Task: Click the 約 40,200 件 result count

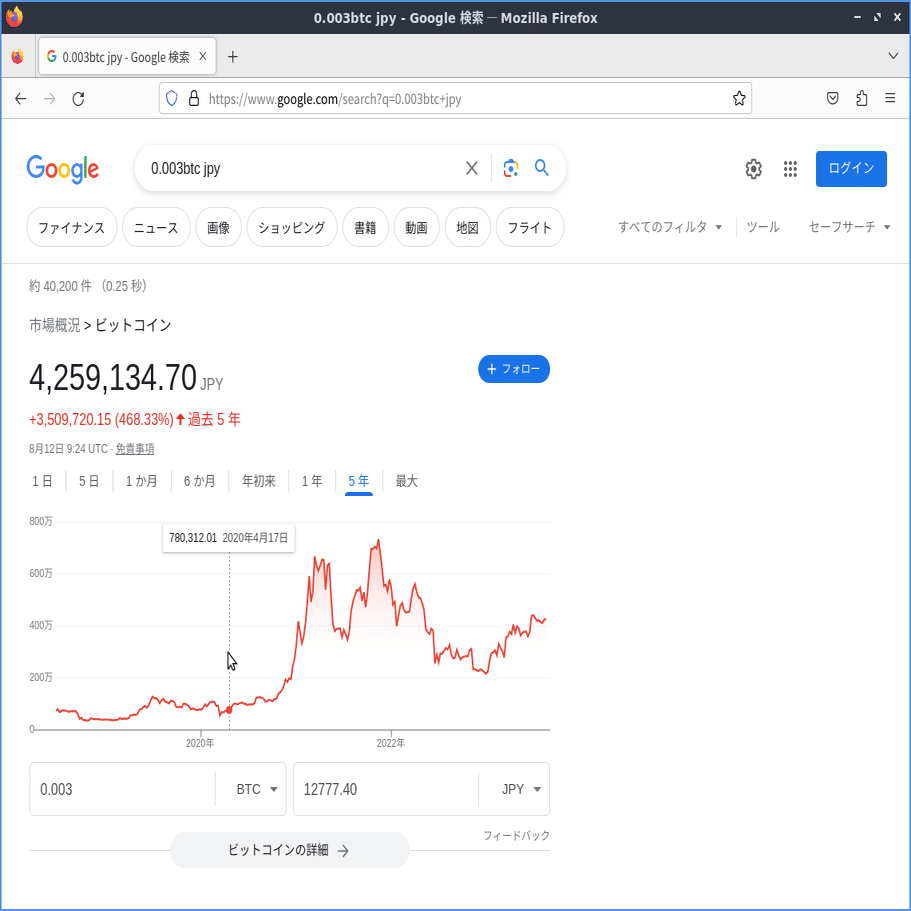Action: coord(60,286)
